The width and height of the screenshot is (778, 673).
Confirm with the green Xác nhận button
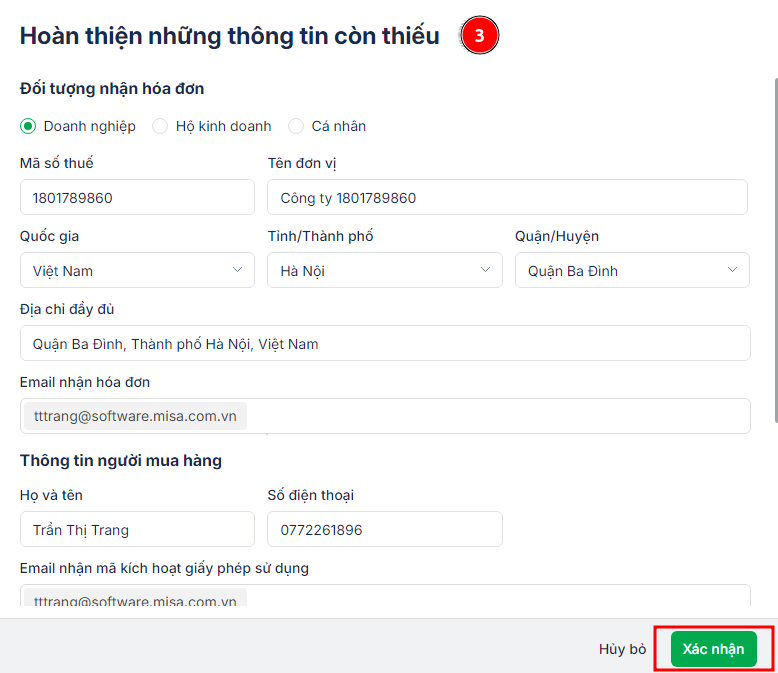tap(713, 649)
